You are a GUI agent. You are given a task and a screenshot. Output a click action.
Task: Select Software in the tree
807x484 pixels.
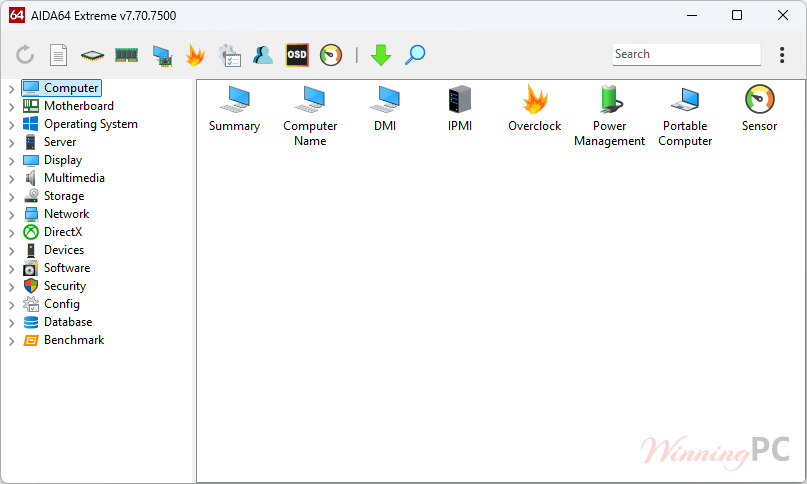click(x=57, y=268)
